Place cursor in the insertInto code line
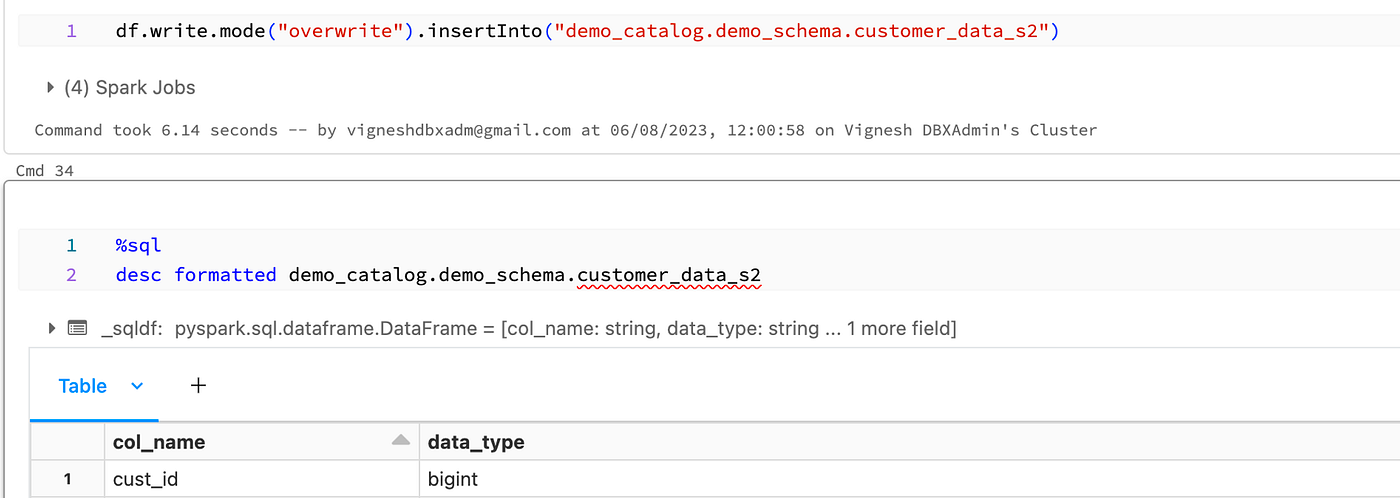 (x=587, y=31)
